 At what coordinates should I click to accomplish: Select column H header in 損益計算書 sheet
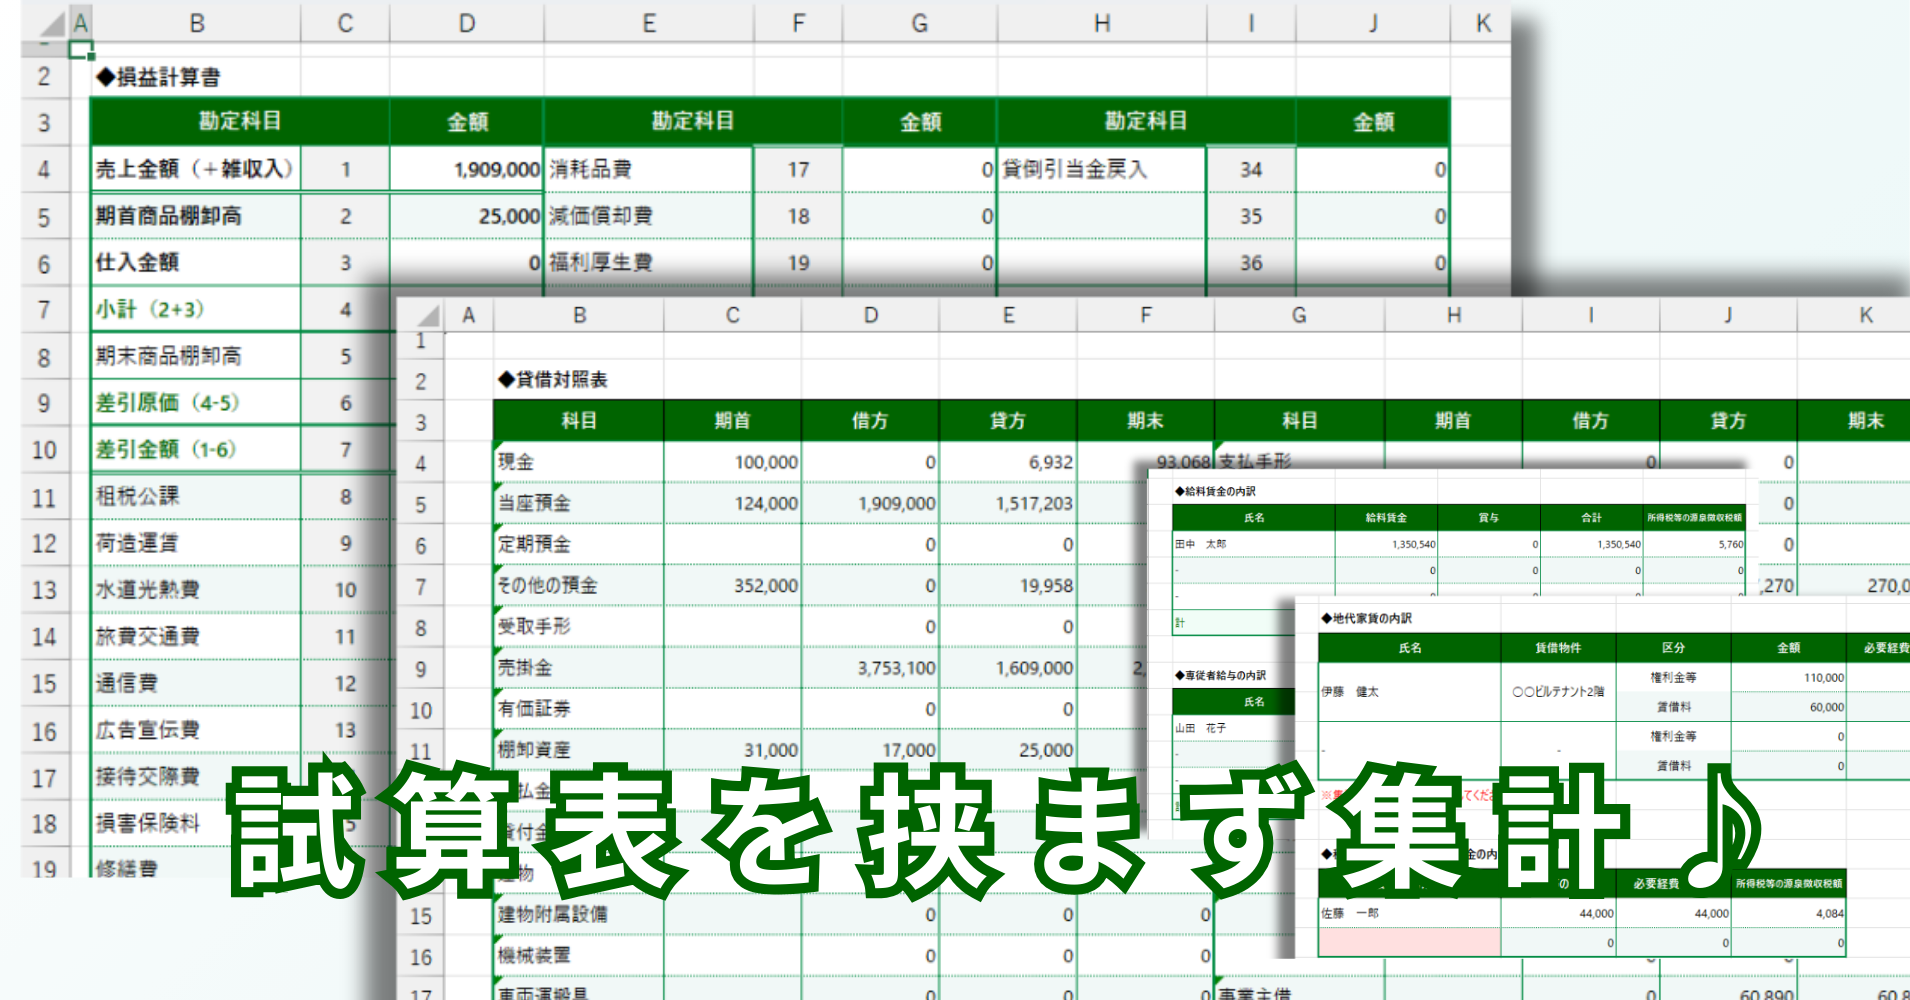click(x=1101, y=24)
